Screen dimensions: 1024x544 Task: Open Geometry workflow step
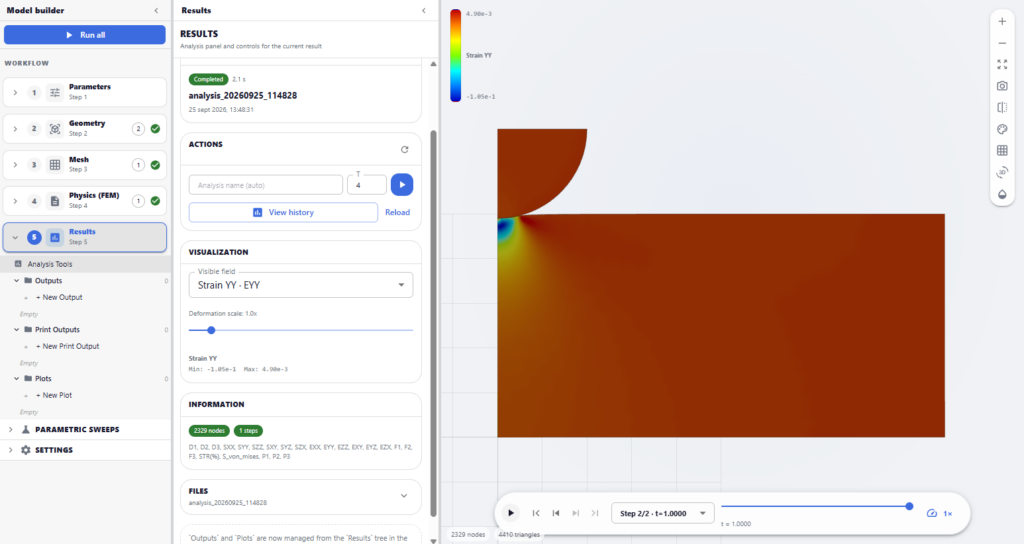[85, 129]
